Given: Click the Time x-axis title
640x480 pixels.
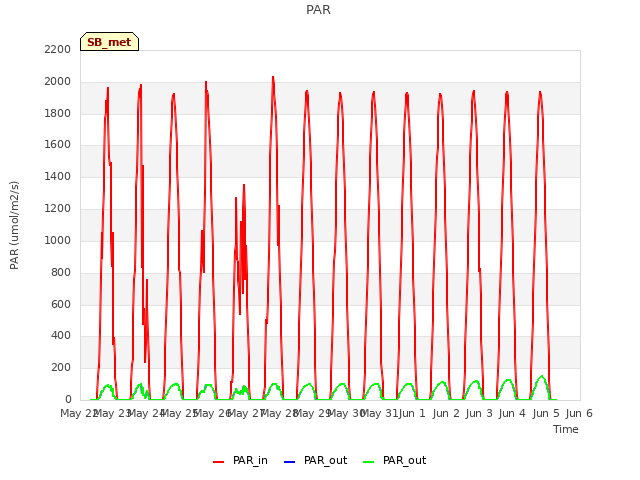Looking at the screenshot, I should pos(565,429).
